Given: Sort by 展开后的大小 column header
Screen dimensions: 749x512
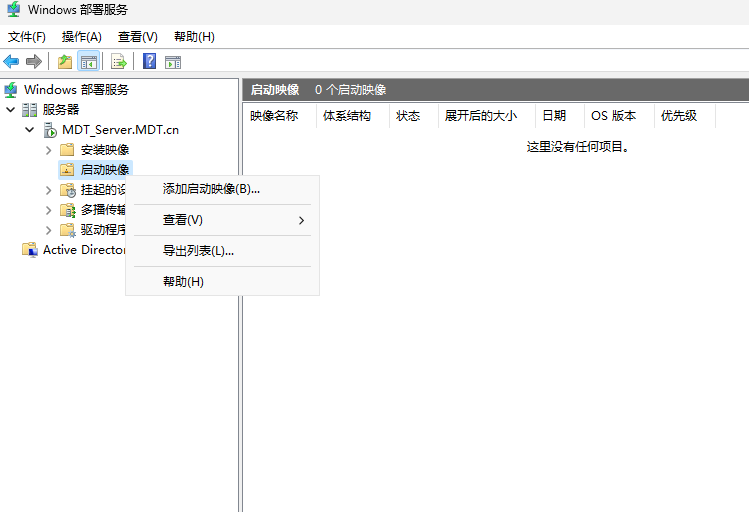Looking at the screenshot, I should pos(487,116).
